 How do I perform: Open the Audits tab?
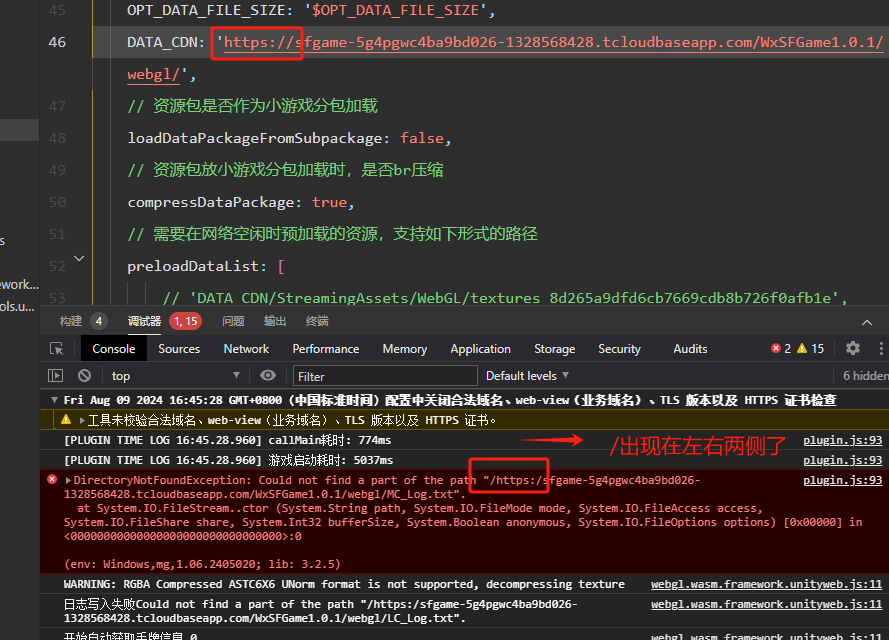coord(690,349)
